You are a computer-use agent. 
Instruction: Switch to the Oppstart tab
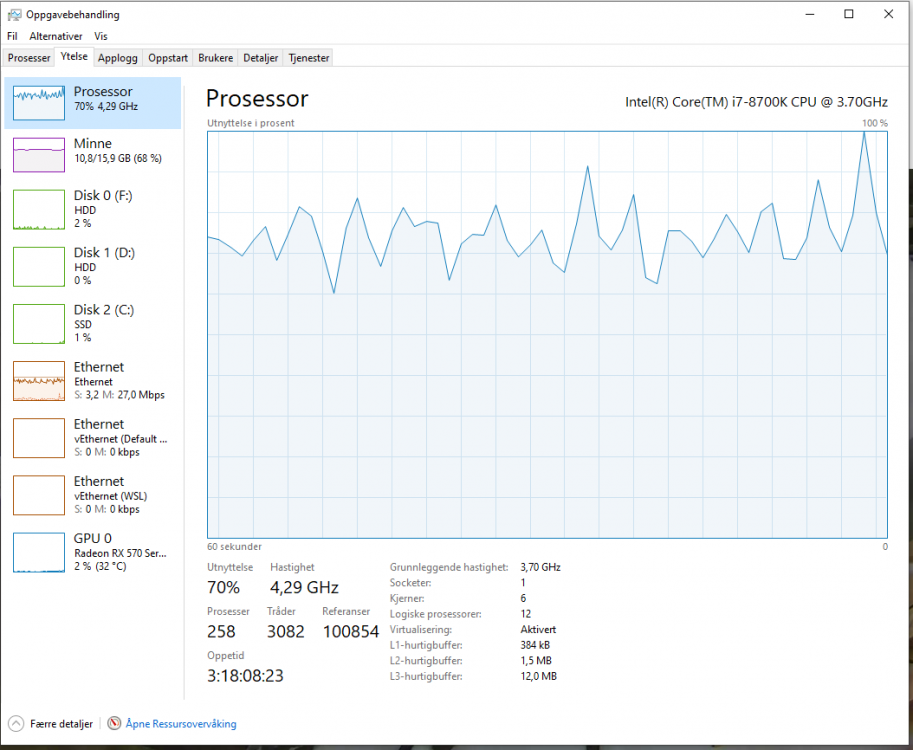click(168, 58)
